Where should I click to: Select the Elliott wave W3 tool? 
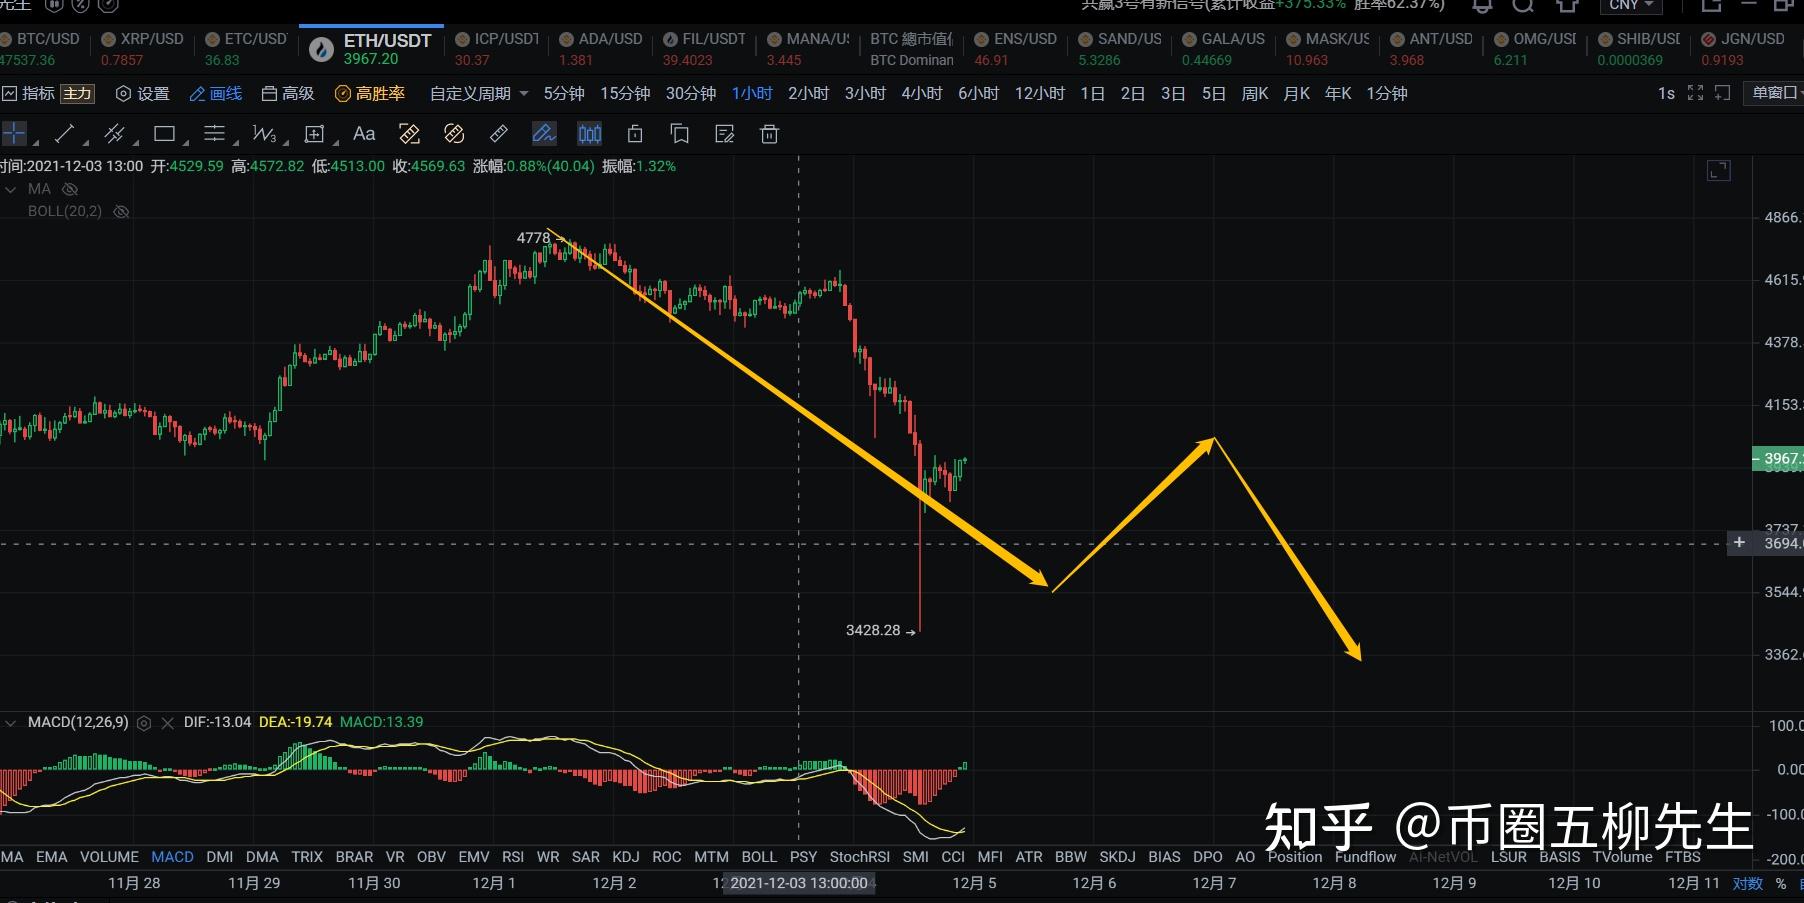264,133
